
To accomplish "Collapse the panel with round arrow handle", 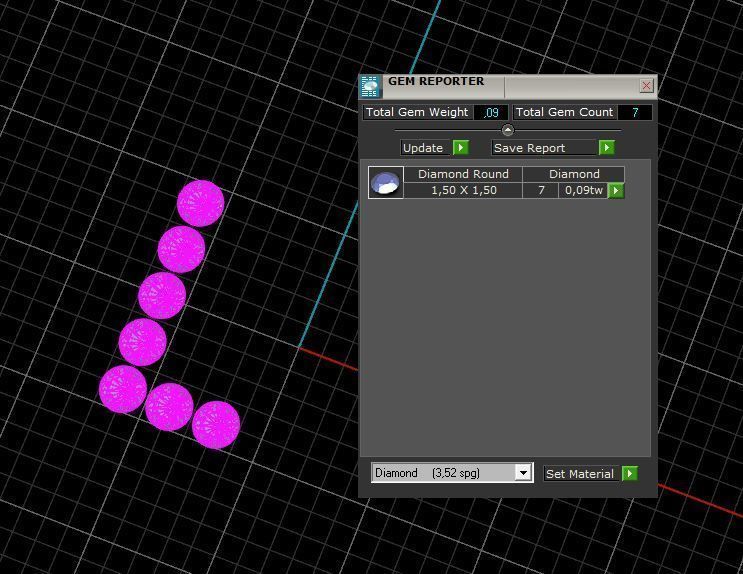I will (x=507, y=130).
